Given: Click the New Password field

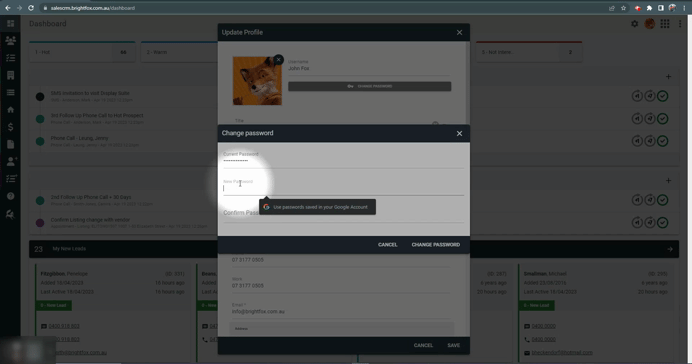Looking at the screenshot, I should pos(343,187).
